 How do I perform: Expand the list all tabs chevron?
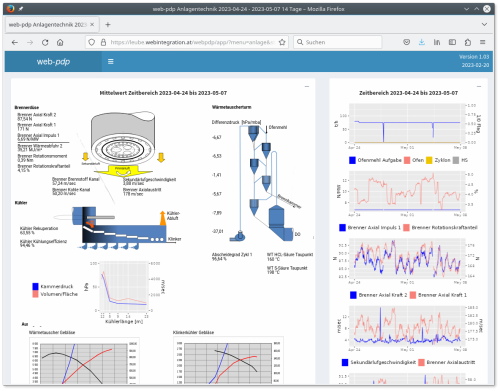pyautogui.click(x=484, y=24)
